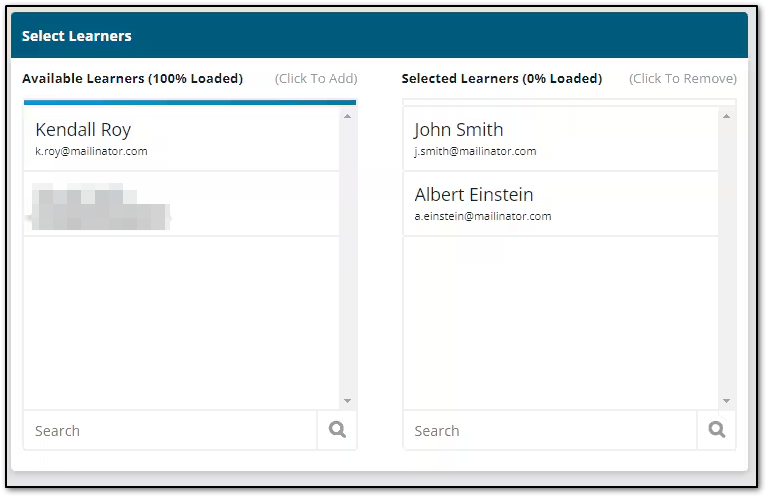Viewport: 767px width, 497px height.
Task: Add the blurred learner below Kendall Roy
Action: tap(180, 204)
